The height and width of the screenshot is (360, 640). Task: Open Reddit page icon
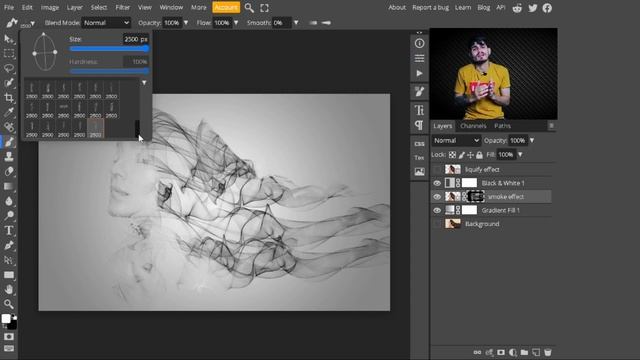pos(517,8)
